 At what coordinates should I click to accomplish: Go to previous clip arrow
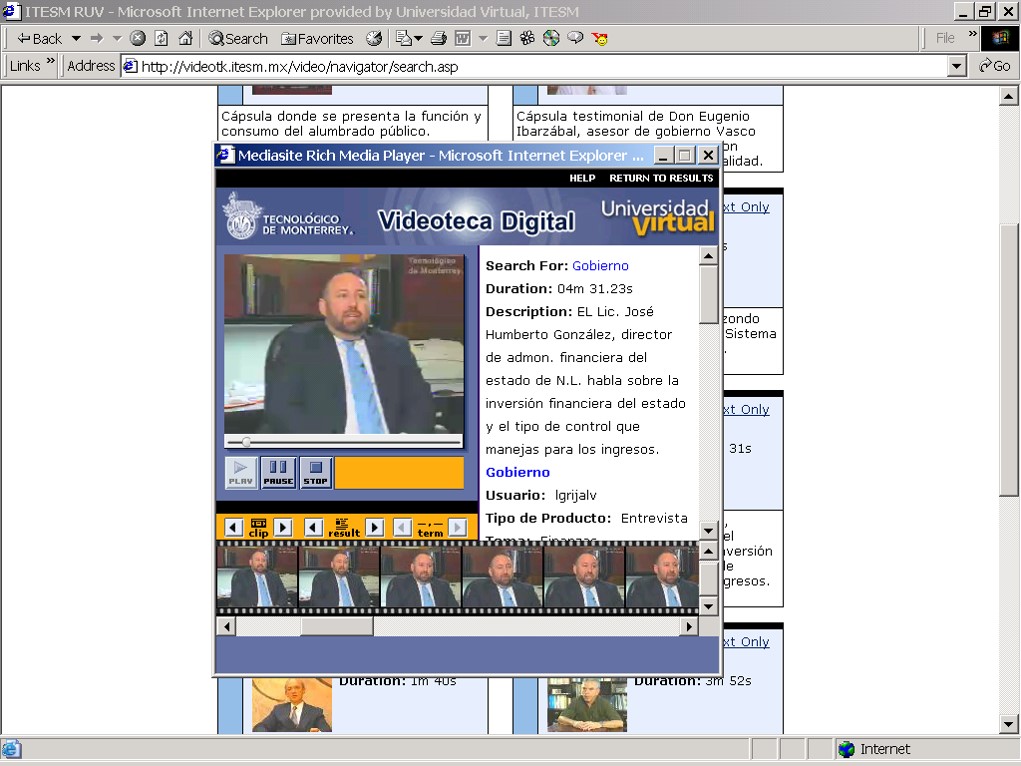click(x=233, y=527)
